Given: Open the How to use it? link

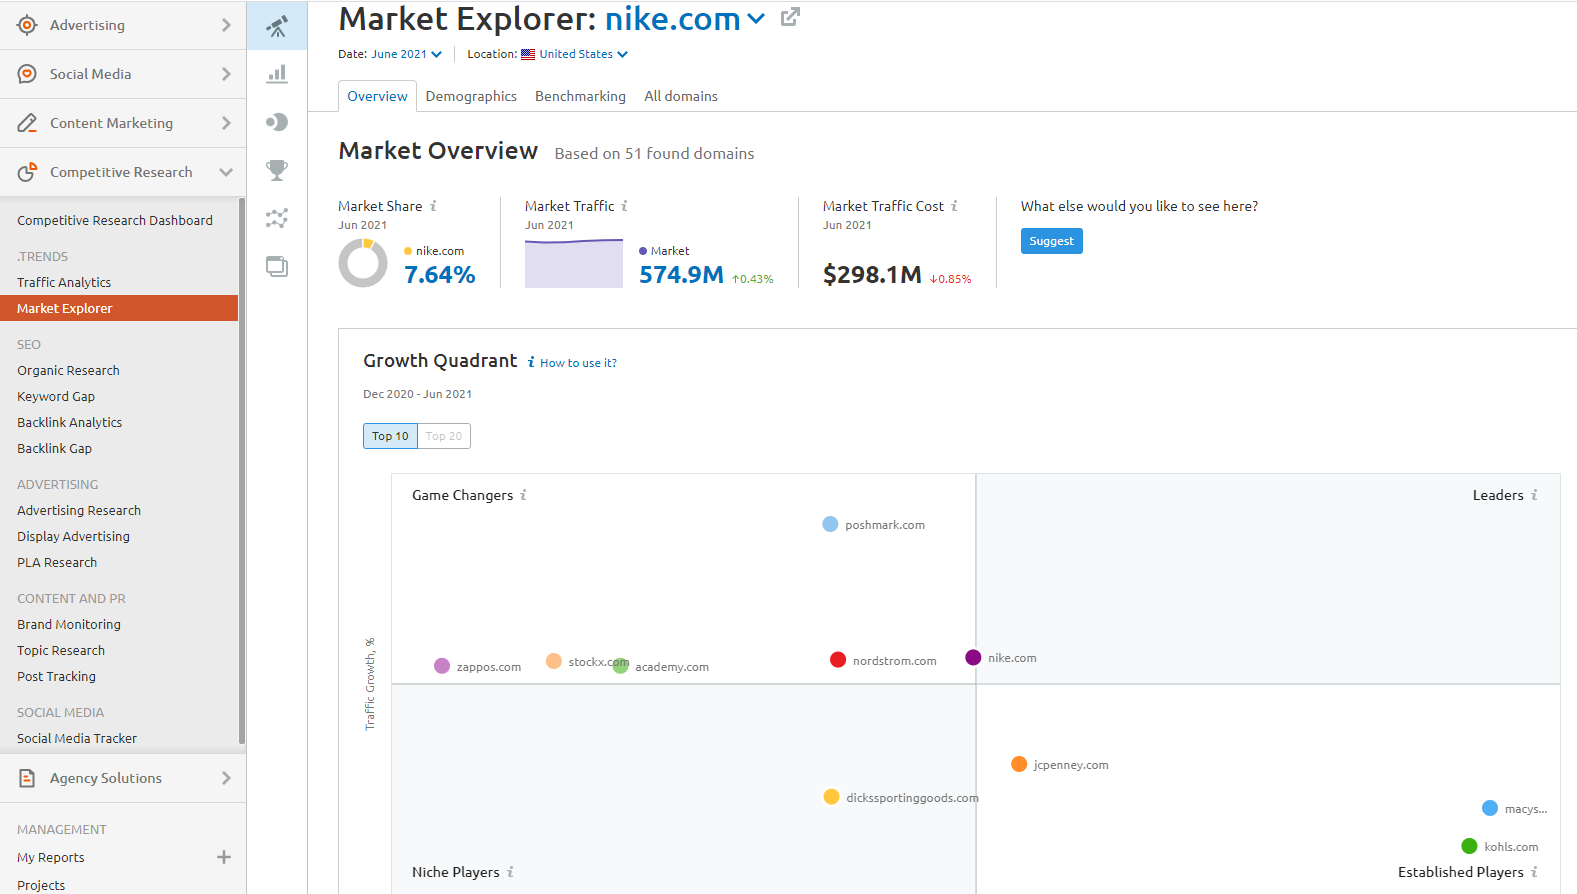Looking at the screenshot, I should 578,363.
